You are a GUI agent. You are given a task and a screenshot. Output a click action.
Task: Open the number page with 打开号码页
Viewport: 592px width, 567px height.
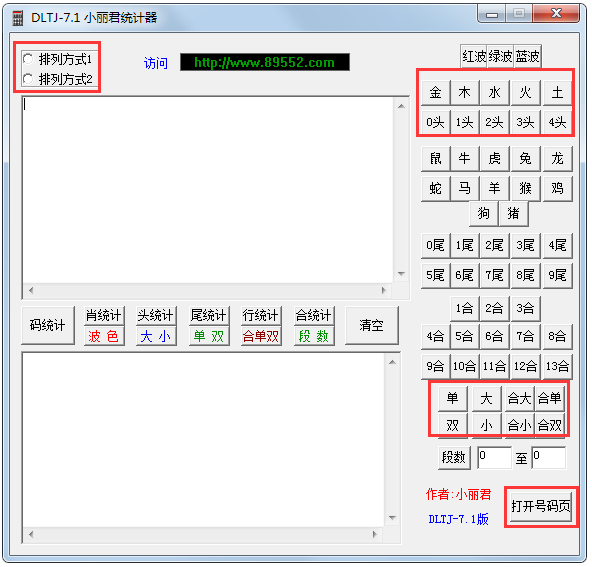(x=541, y=506)
